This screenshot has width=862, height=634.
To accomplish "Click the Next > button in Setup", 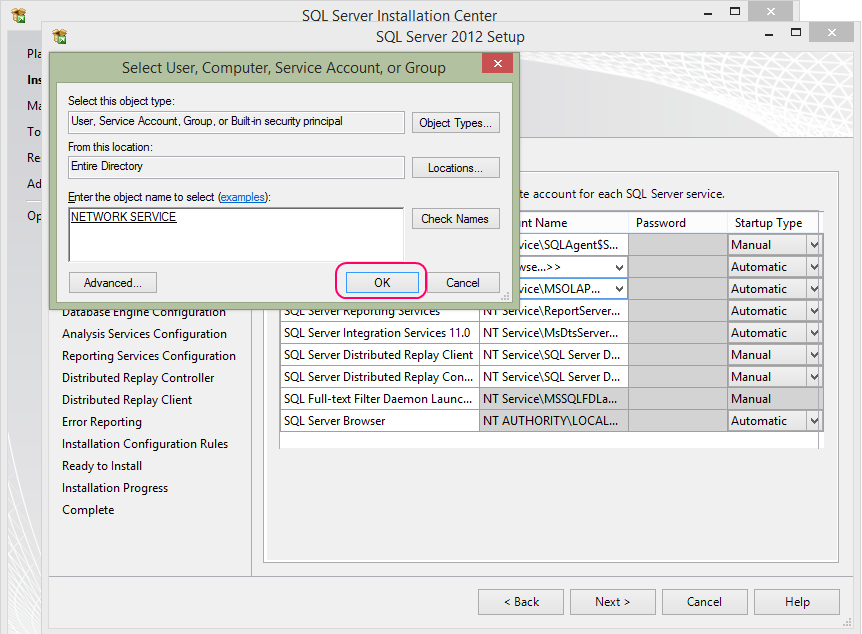I will pos(612,602).
